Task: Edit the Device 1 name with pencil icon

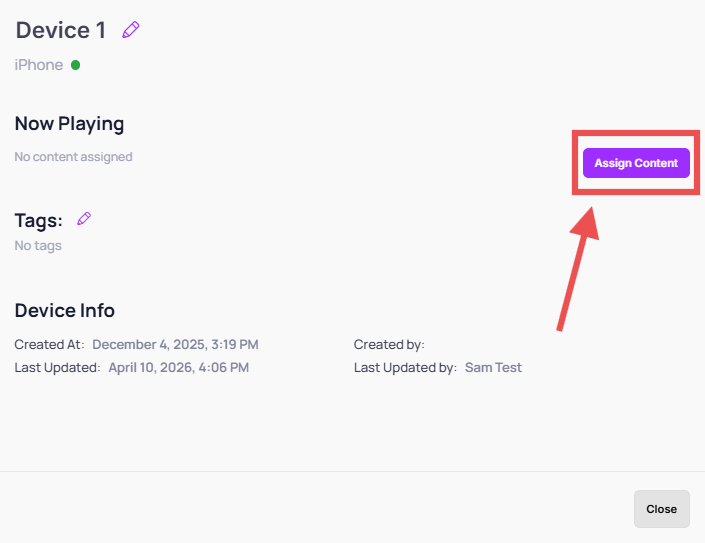Action: (131, 30)
